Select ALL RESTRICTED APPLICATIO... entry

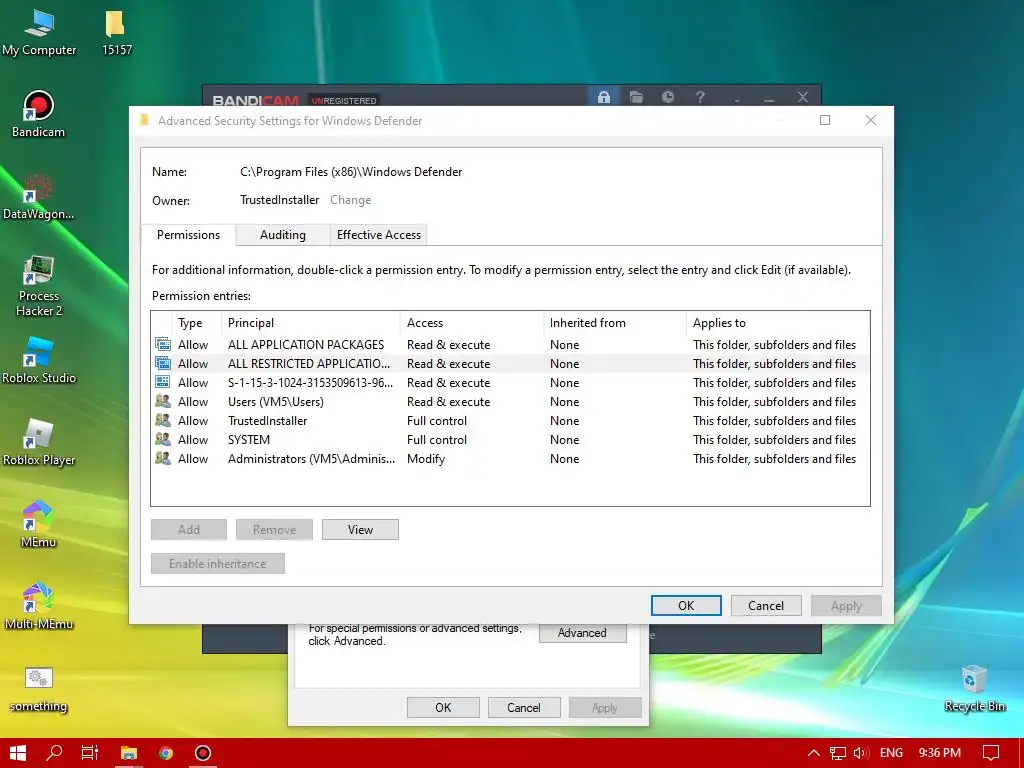pyautogui.click(x=511, y=363)
